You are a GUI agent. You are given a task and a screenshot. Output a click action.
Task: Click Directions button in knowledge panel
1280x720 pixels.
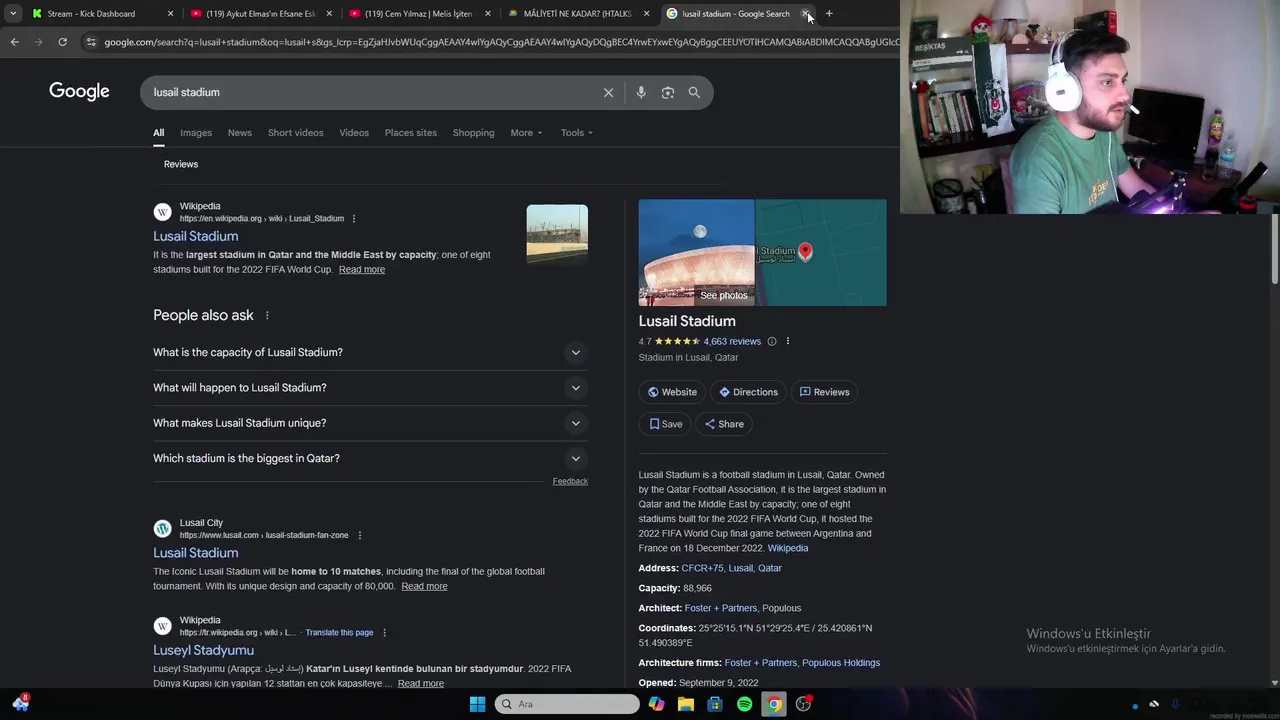(x=748, y=392)
